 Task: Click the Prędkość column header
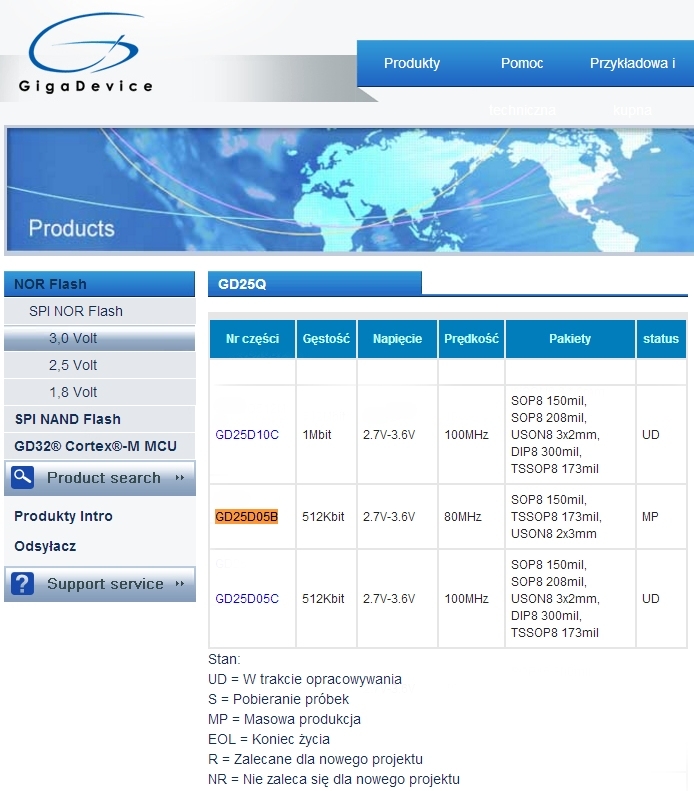coord(471,338)
